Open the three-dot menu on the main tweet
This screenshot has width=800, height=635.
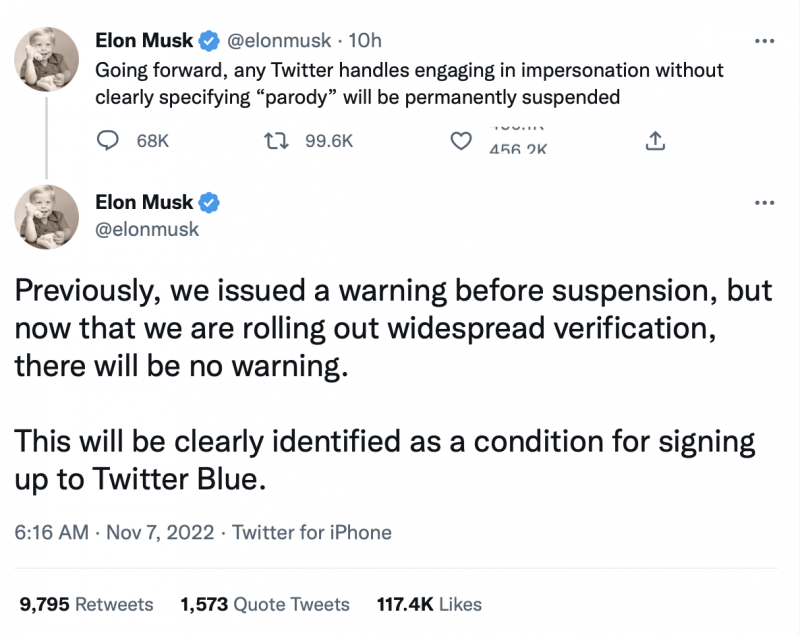(764, 203)
